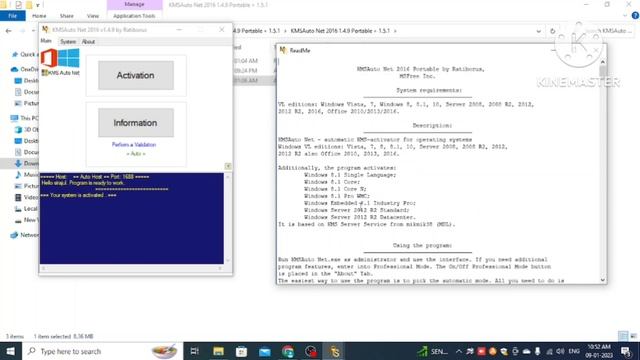Open Explorer help icon
This screenshot has width=640, height=360.
pyautogui.click(x=635, y=16)
